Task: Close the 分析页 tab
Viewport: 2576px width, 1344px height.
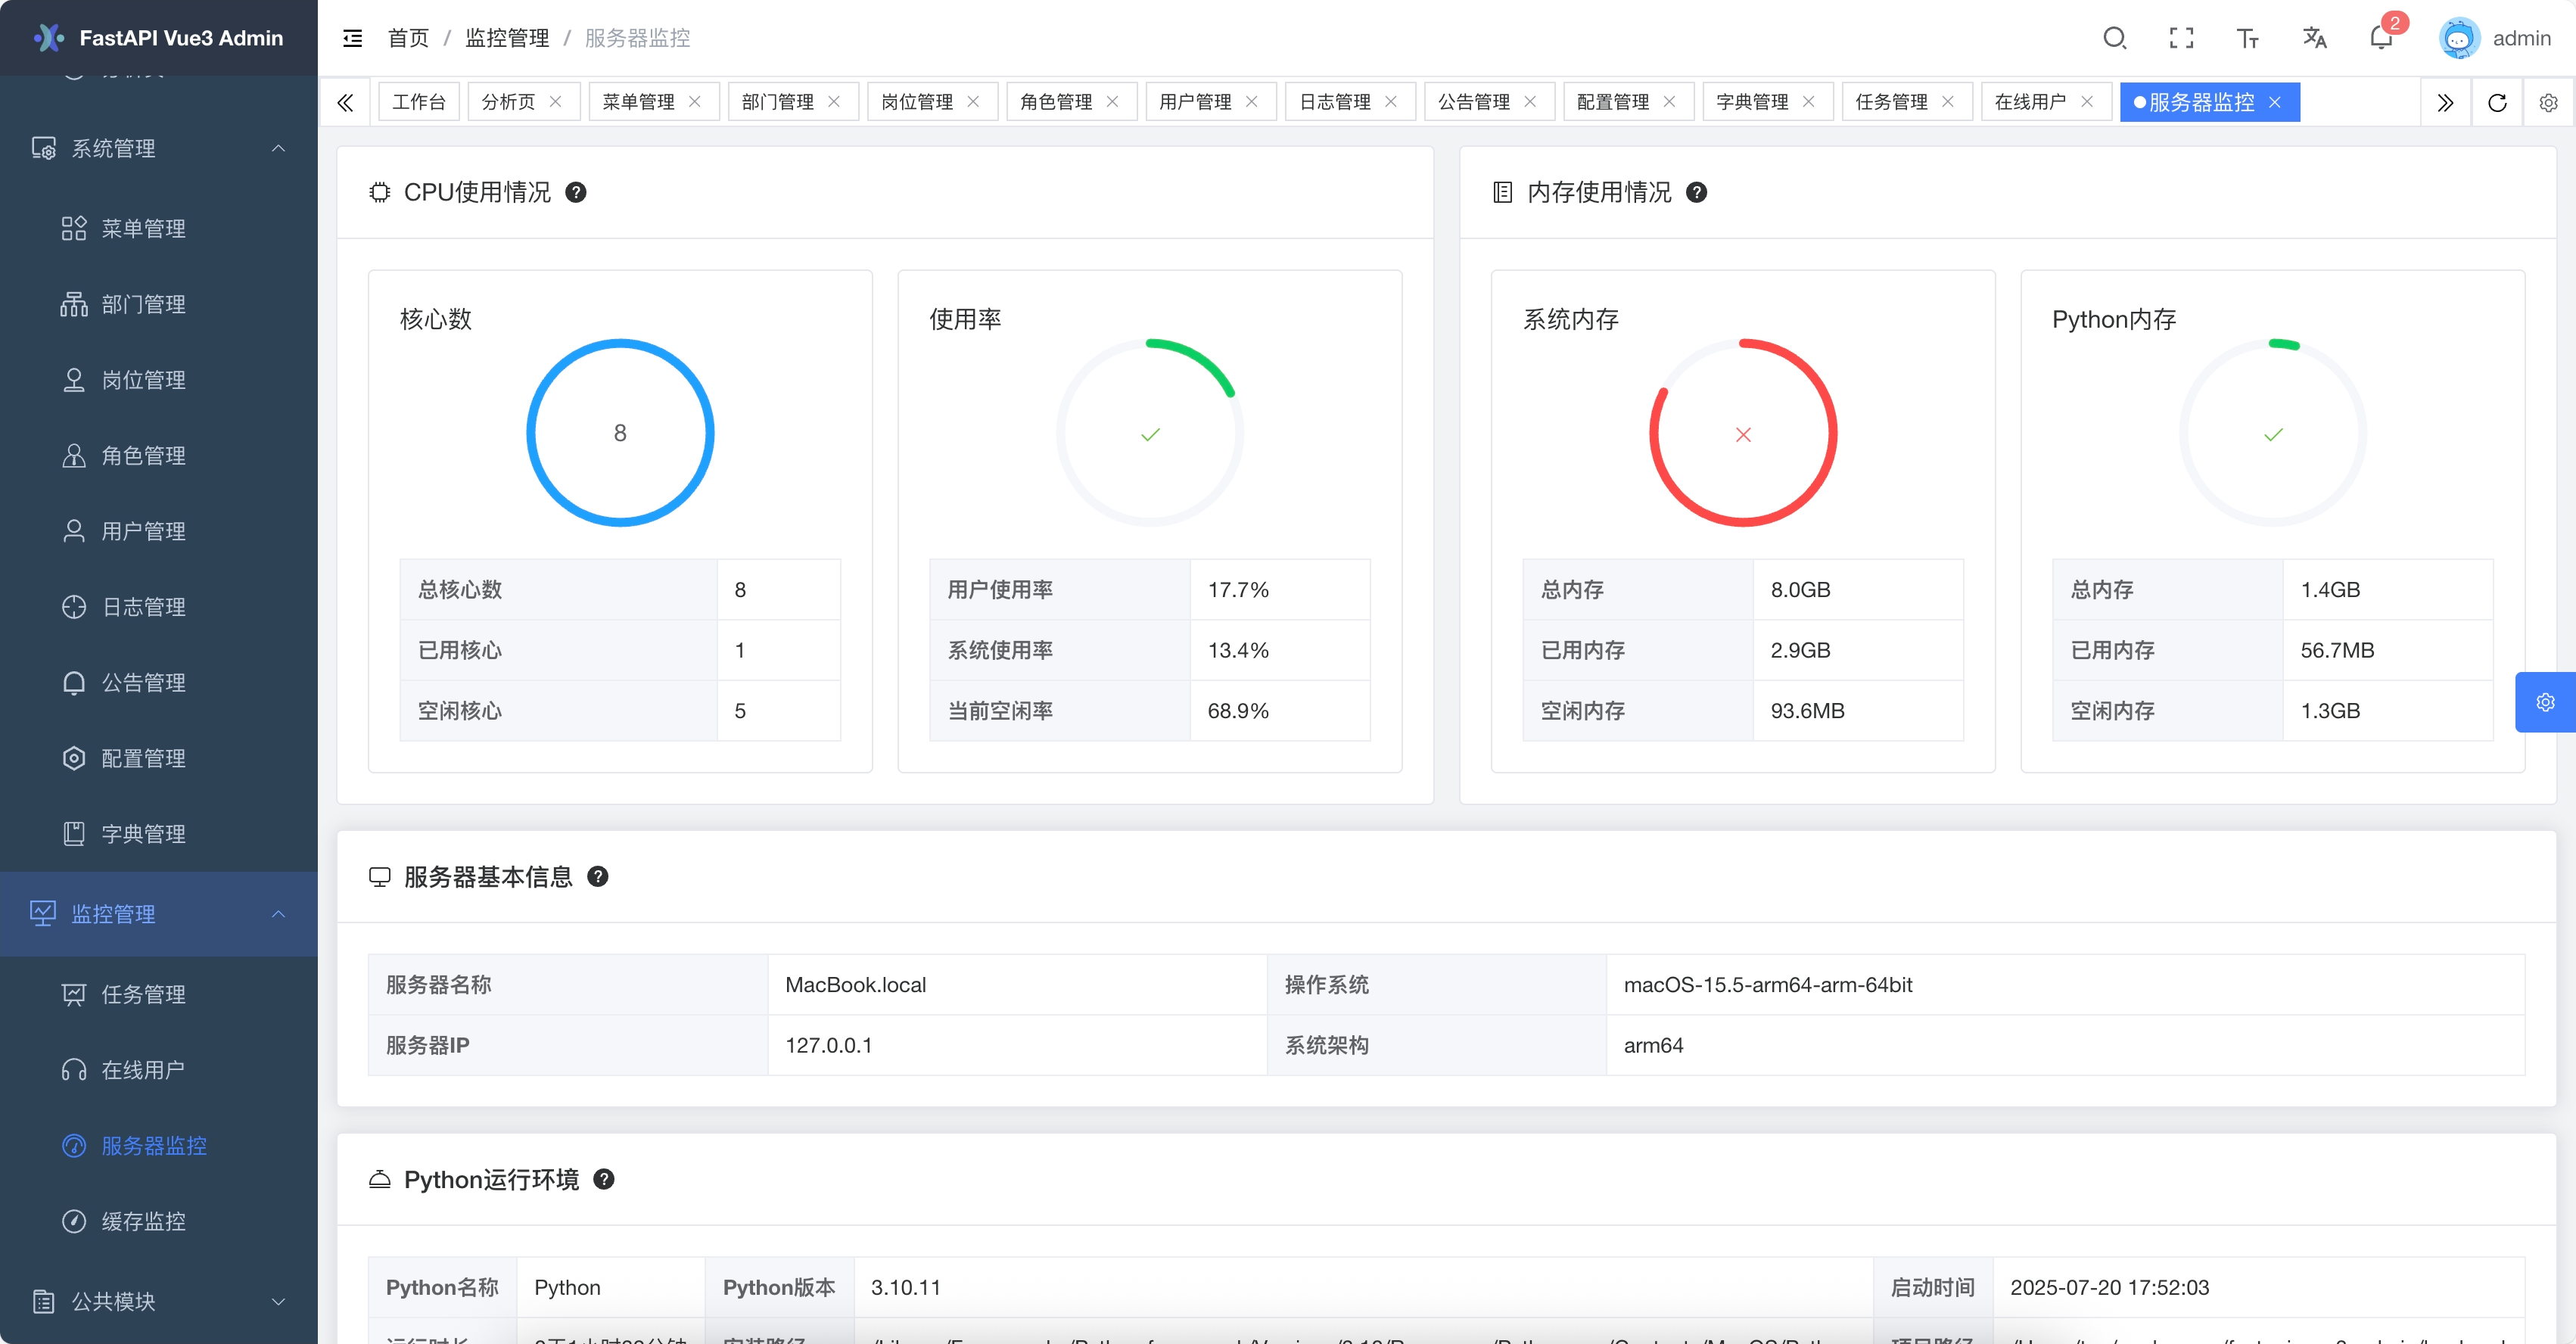Action: (x=556, y=102)
